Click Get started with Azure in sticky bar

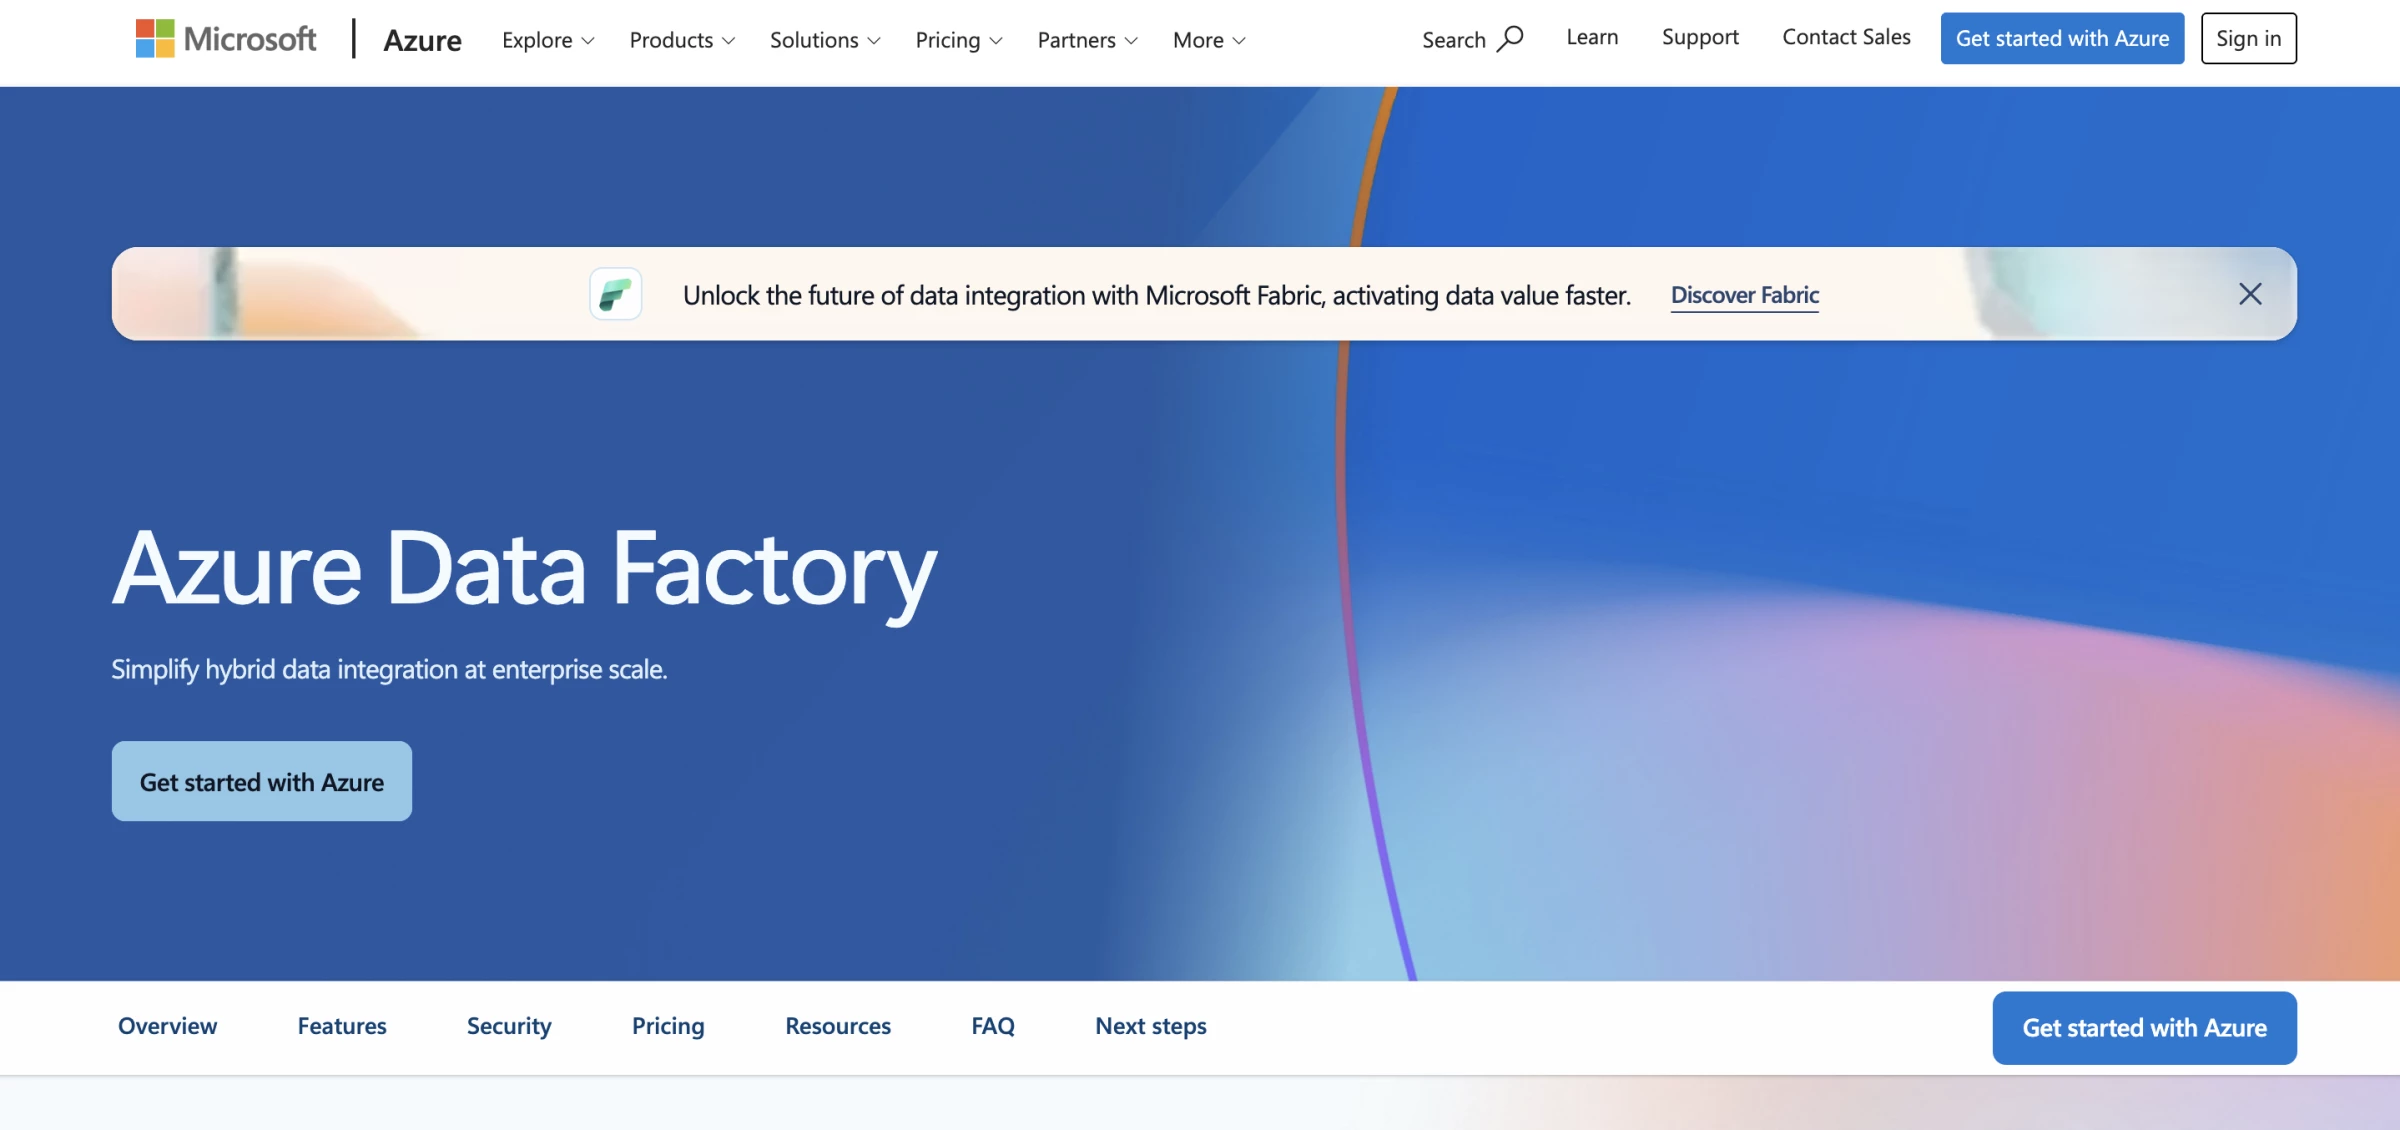coord(2144,1028)
